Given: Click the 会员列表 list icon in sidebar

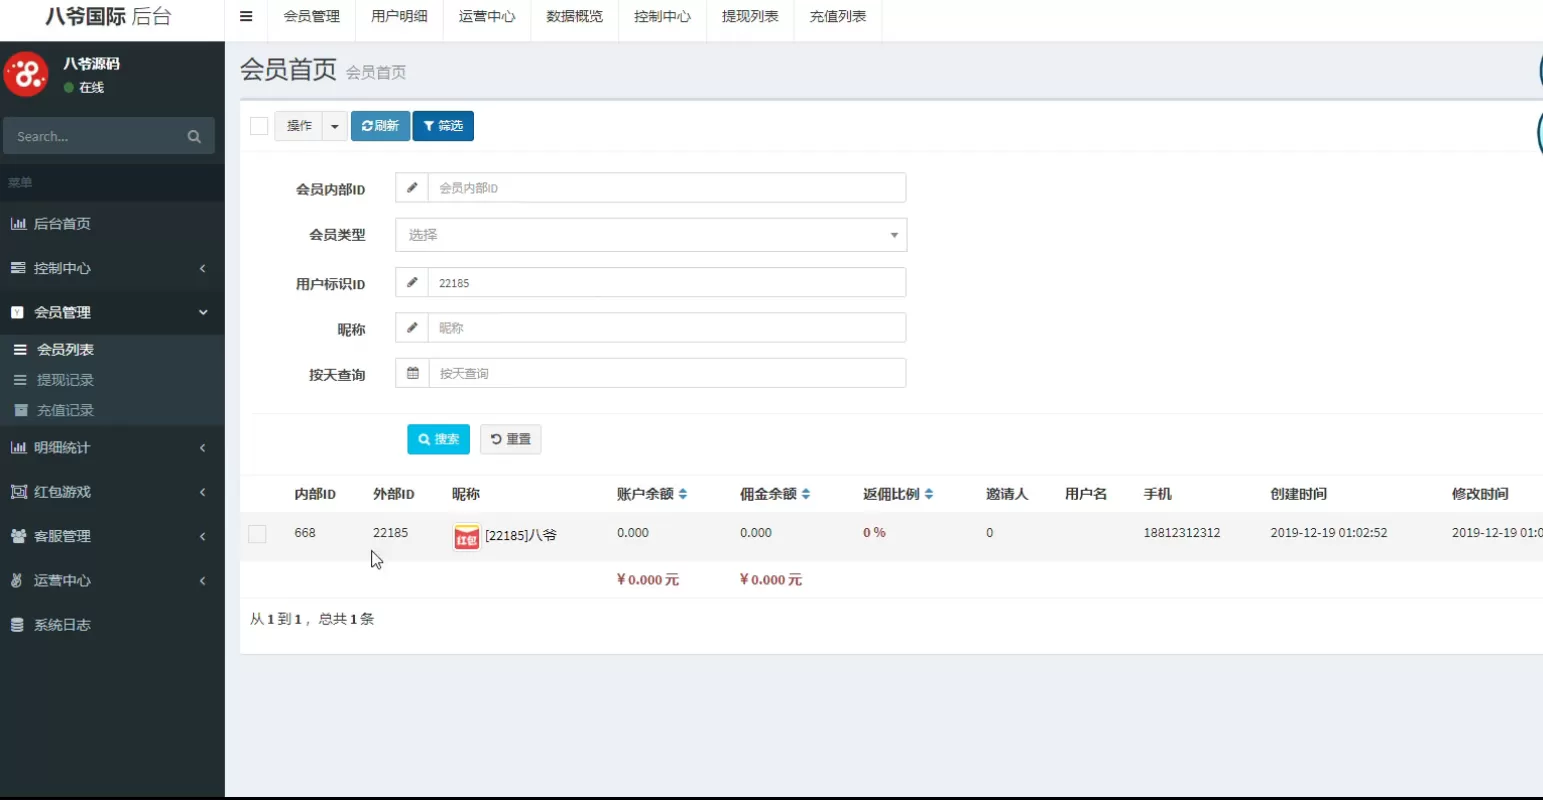Looking at the screenshot, I should [20, 349].
